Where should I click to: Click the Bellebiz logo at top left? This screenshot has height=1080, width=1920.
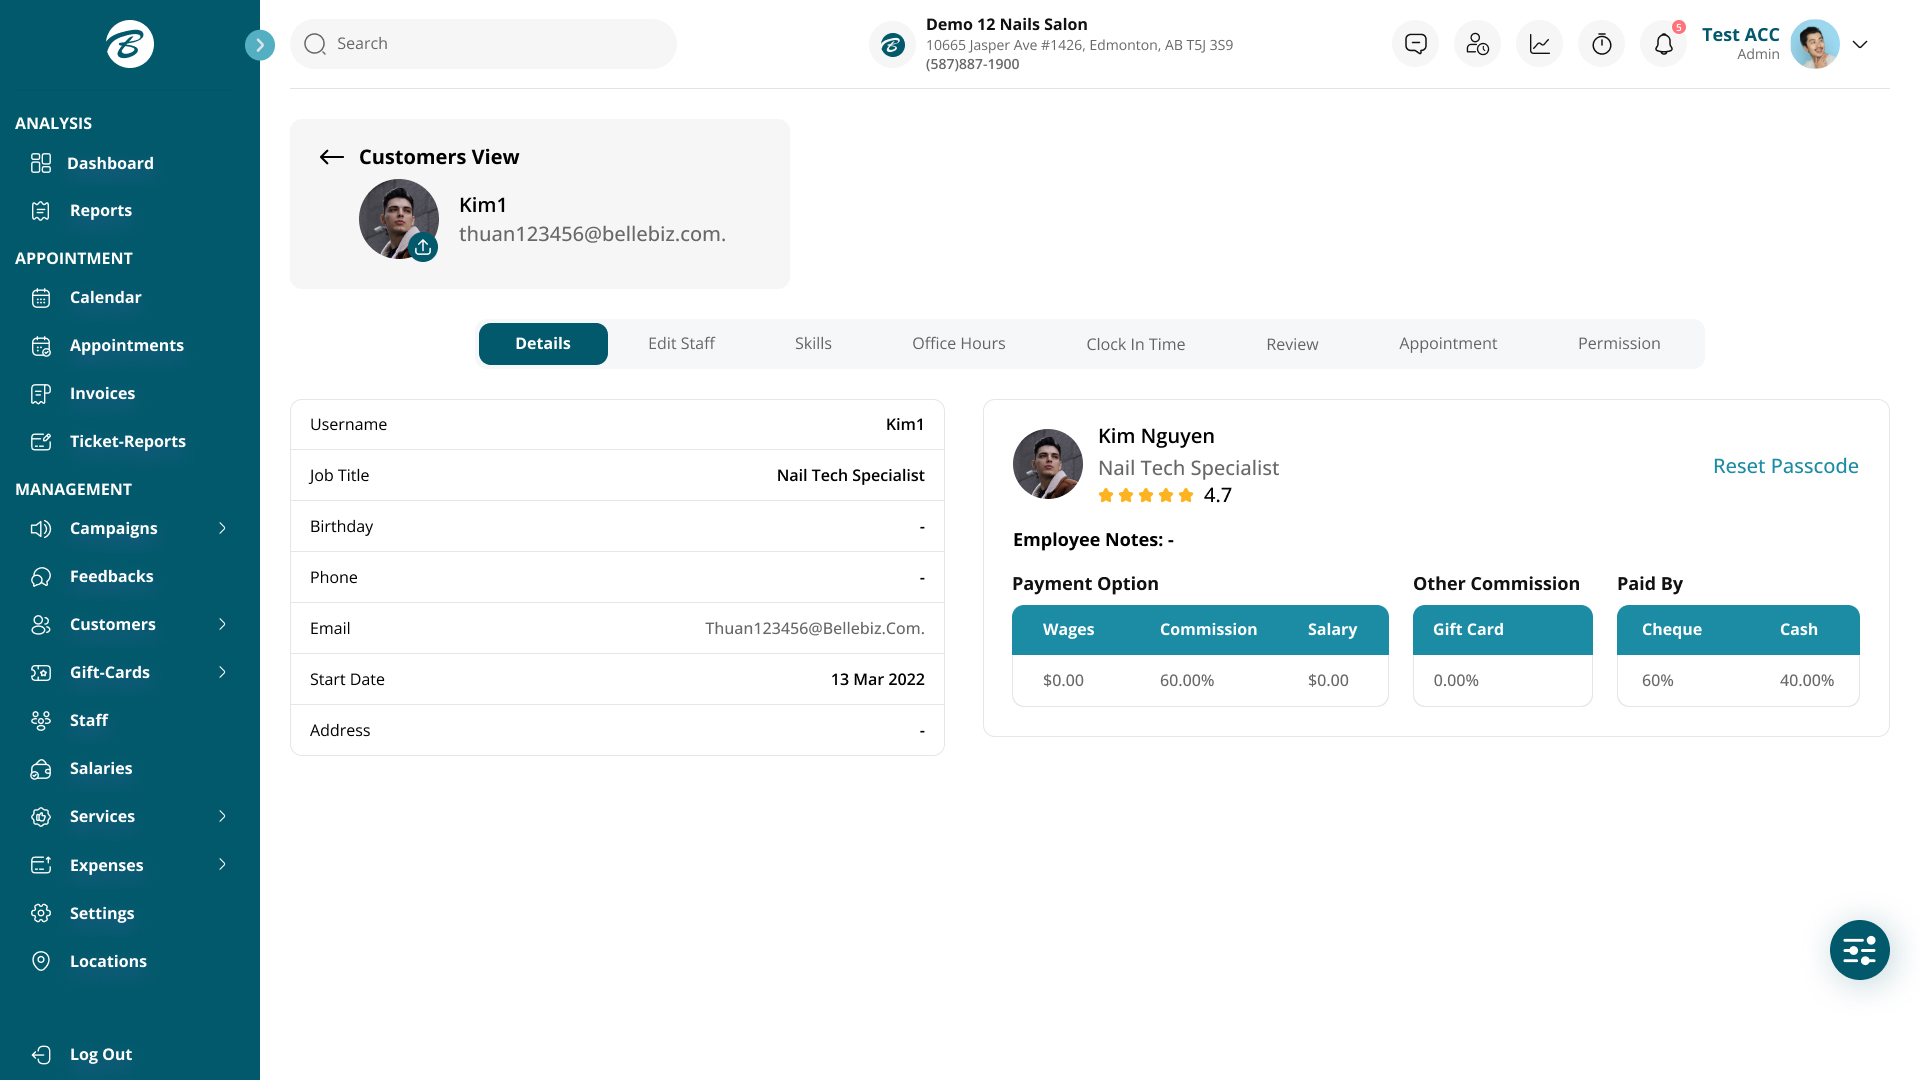[x=129, y=44]
